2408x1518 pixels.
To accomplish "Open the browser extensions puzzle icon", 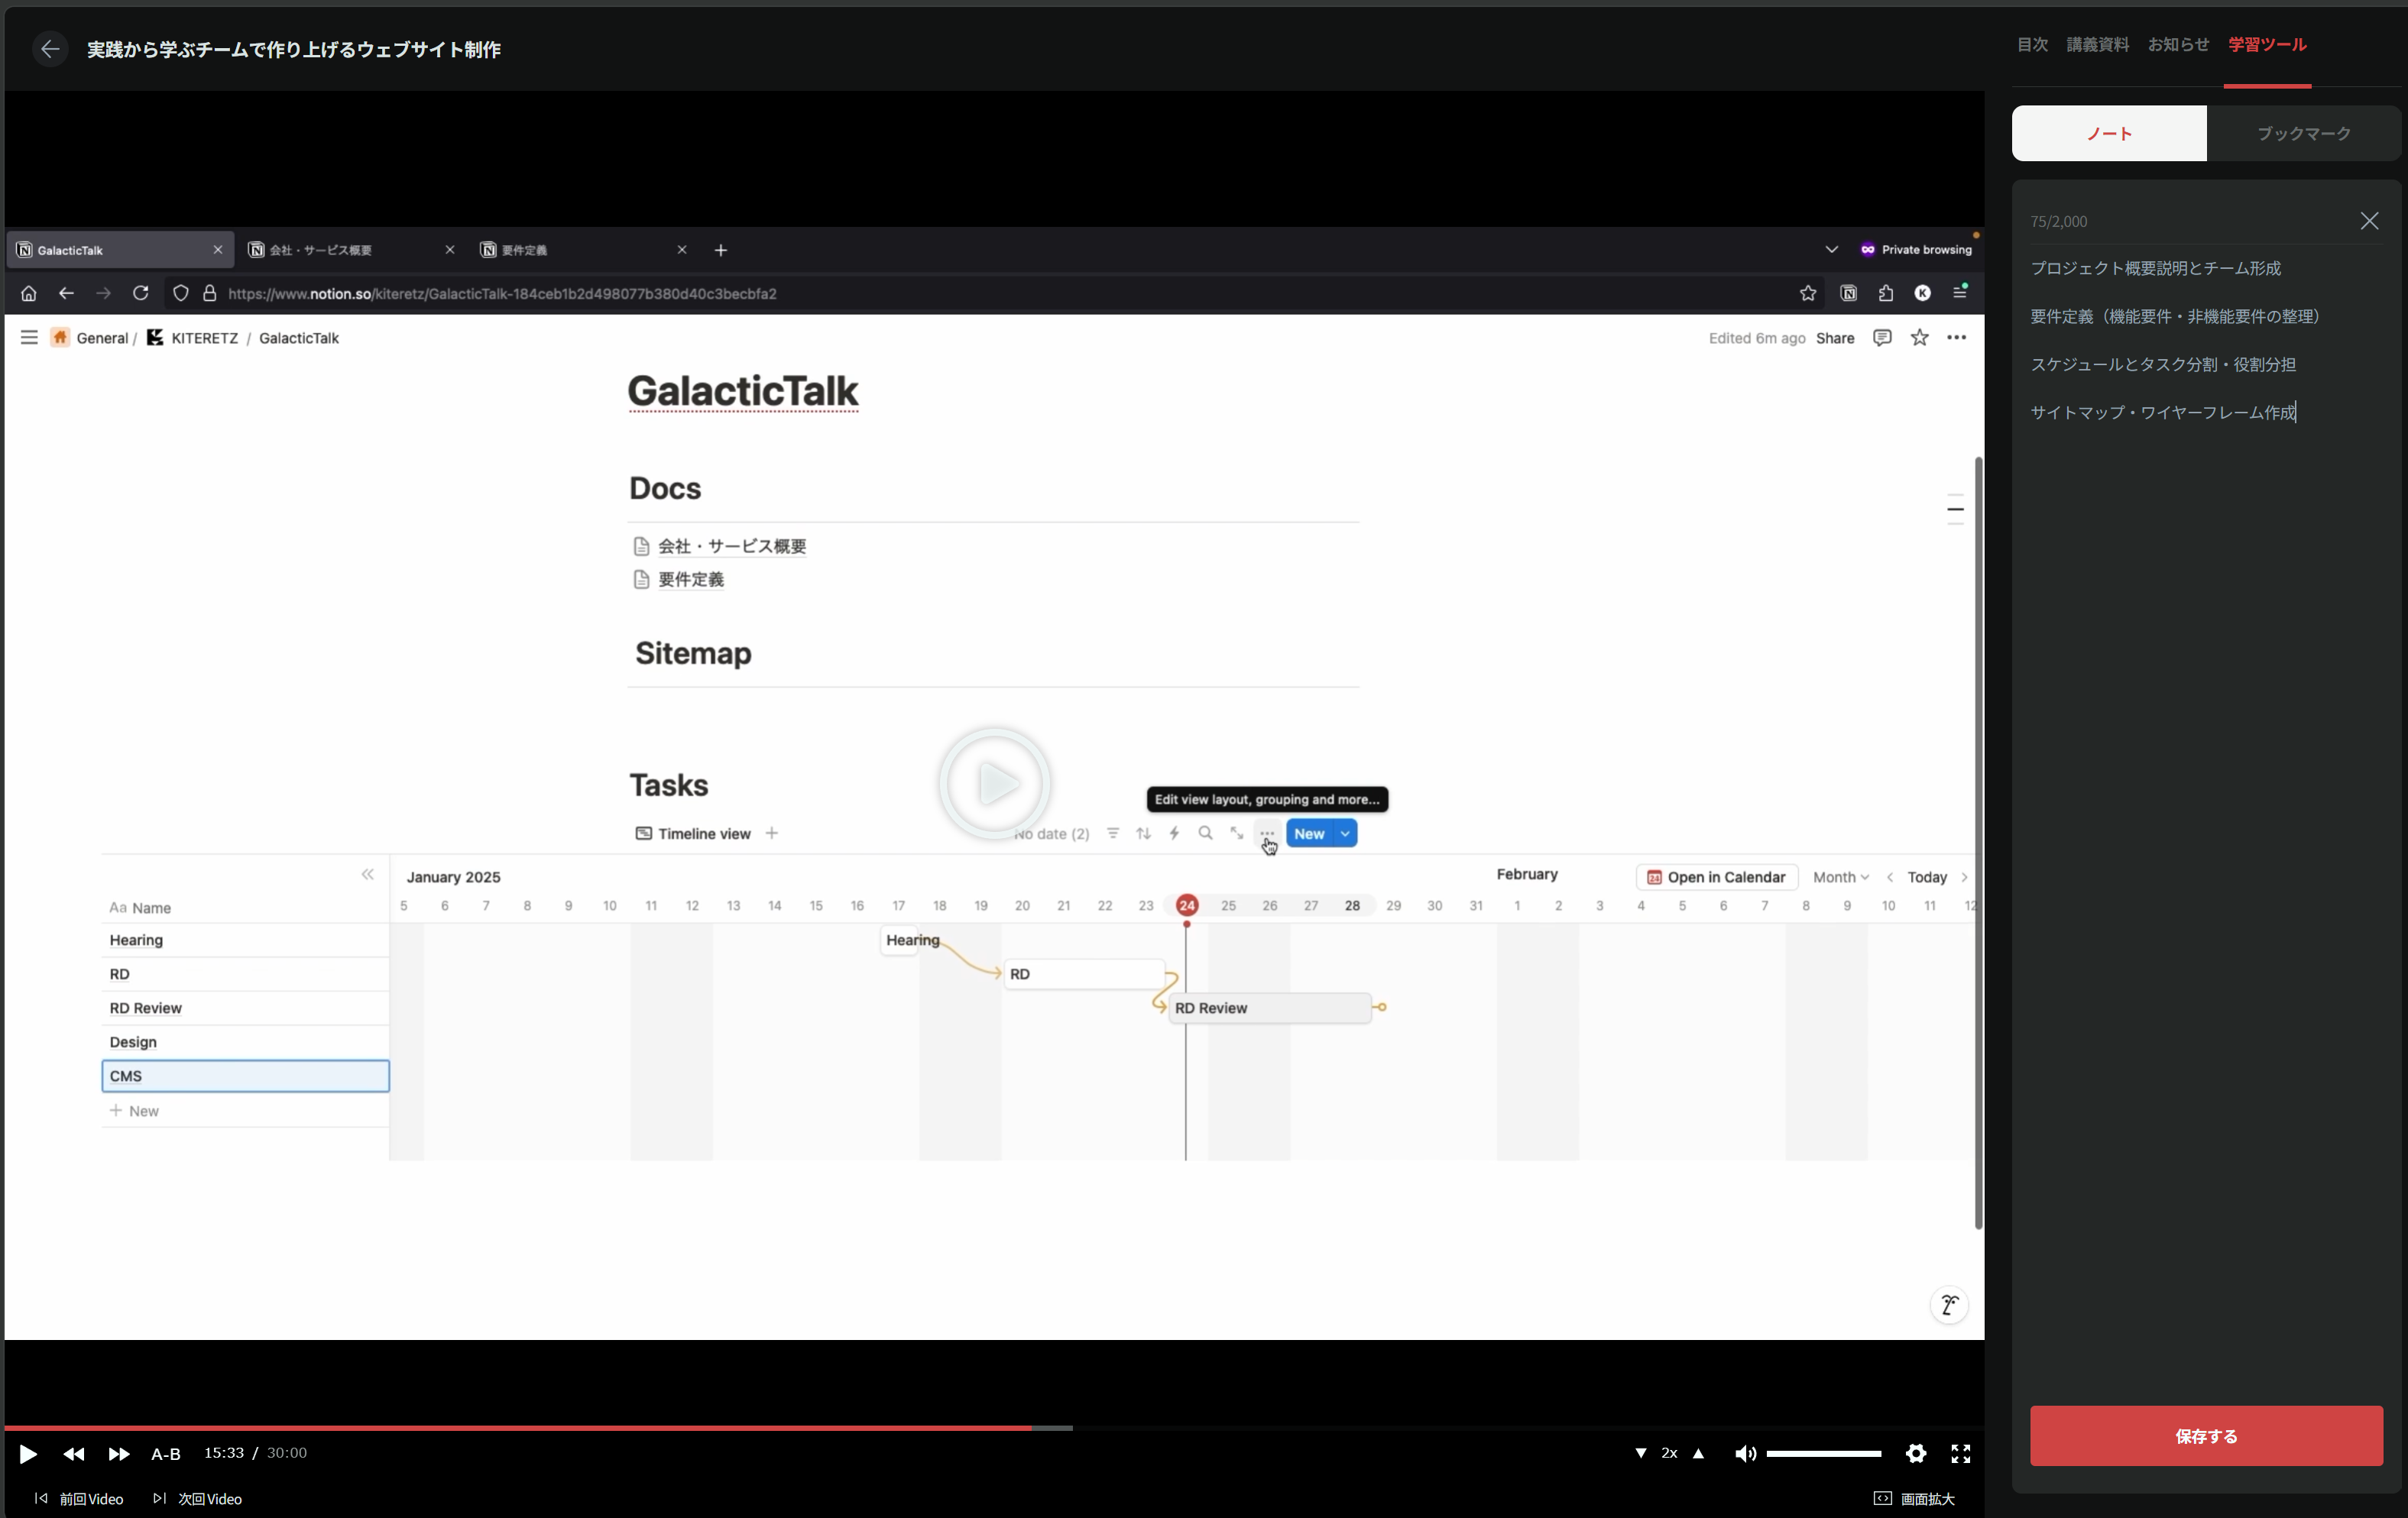I will pos(1885,293).
